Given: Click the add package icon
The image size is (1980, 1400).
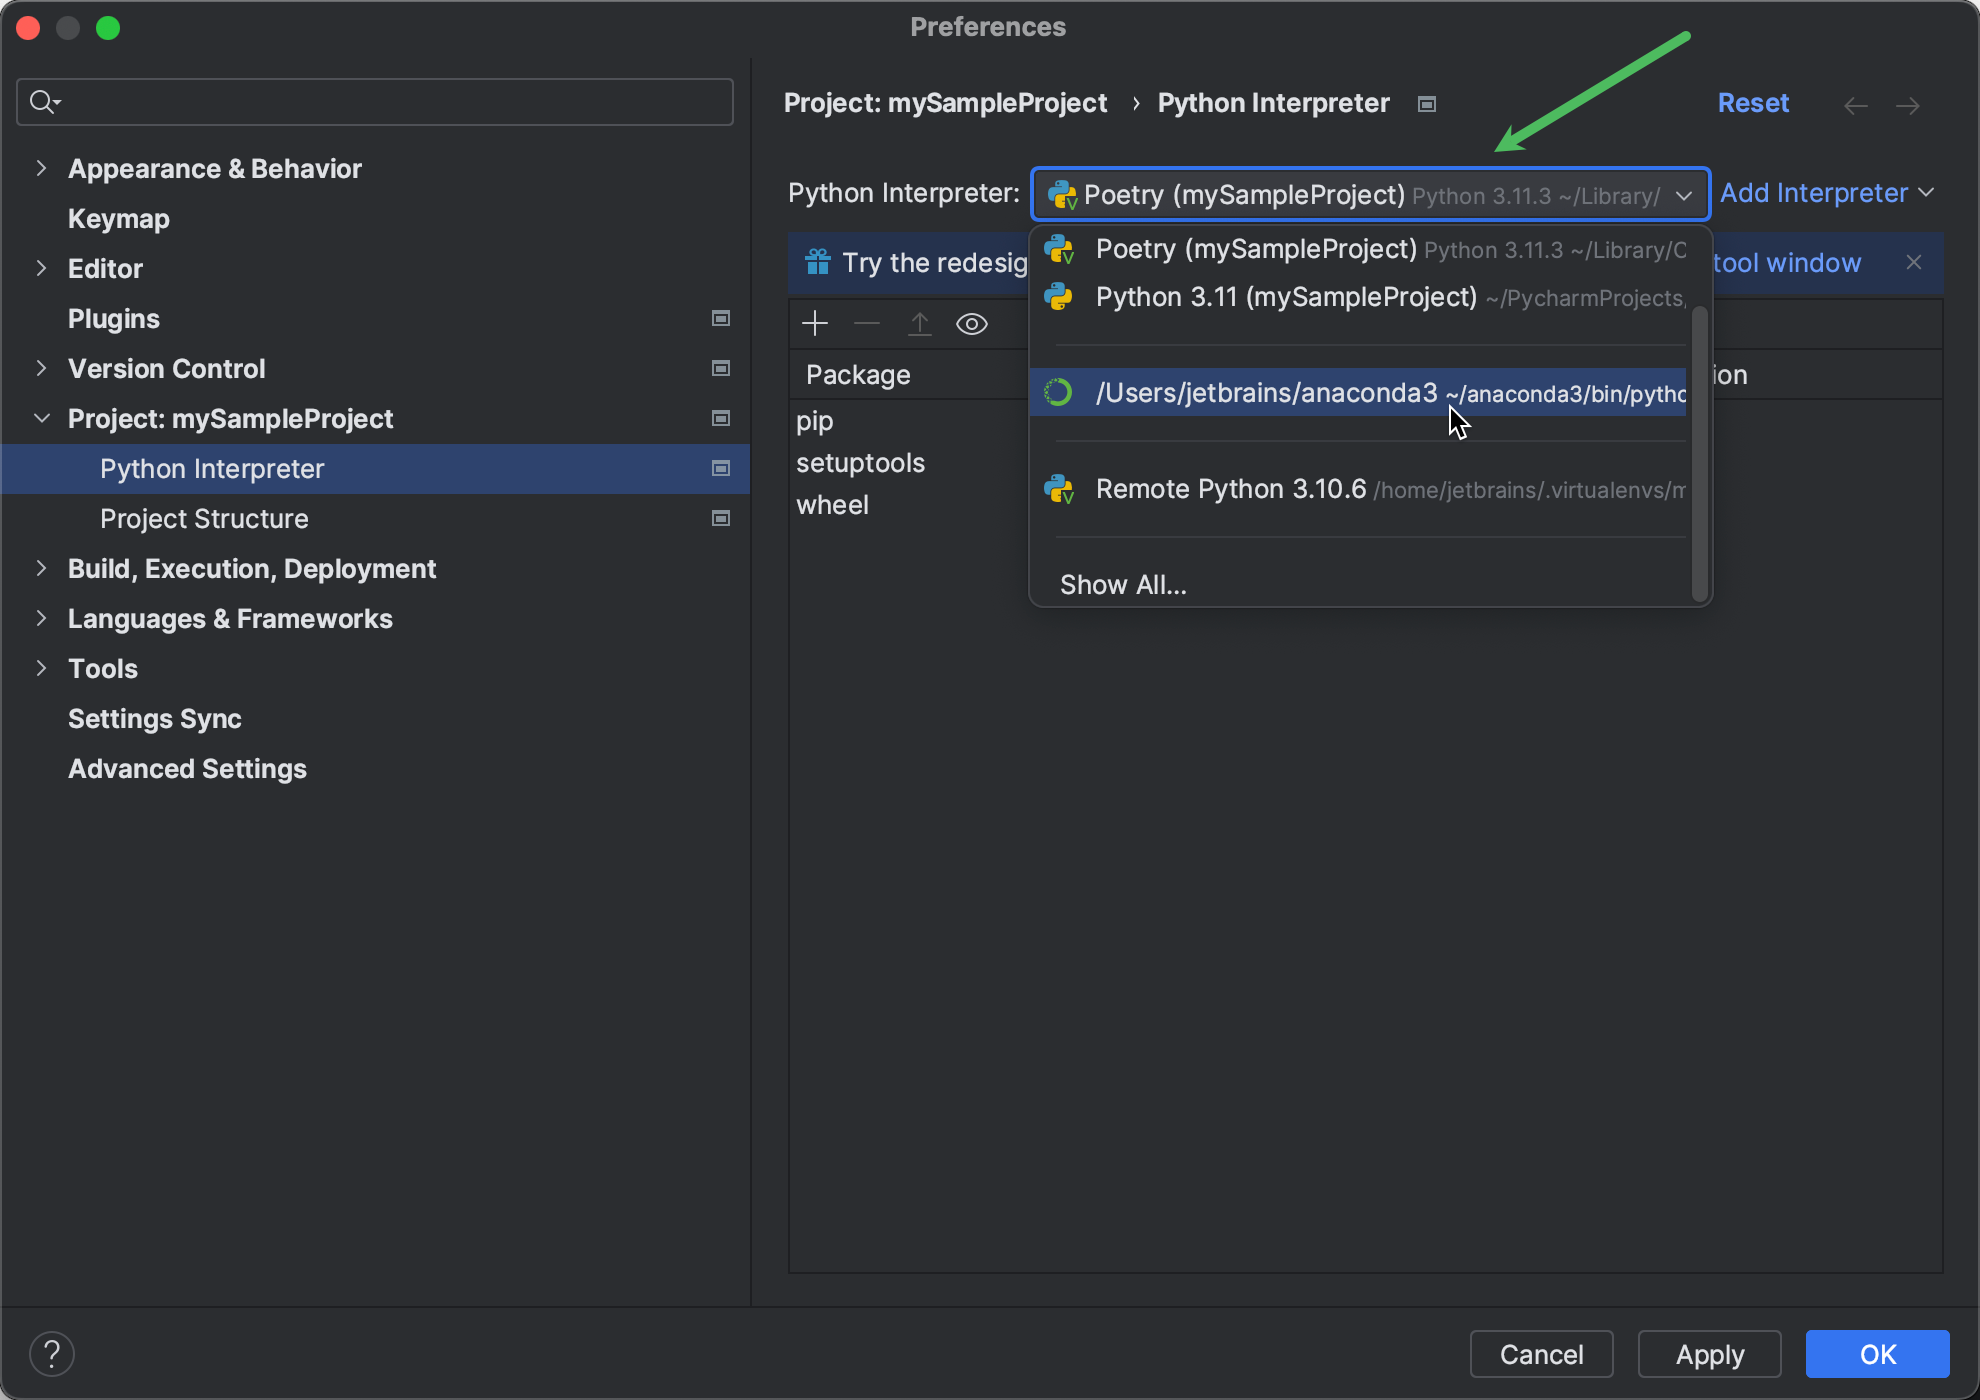Looking at the screenshot, I should tap(815, 323).
